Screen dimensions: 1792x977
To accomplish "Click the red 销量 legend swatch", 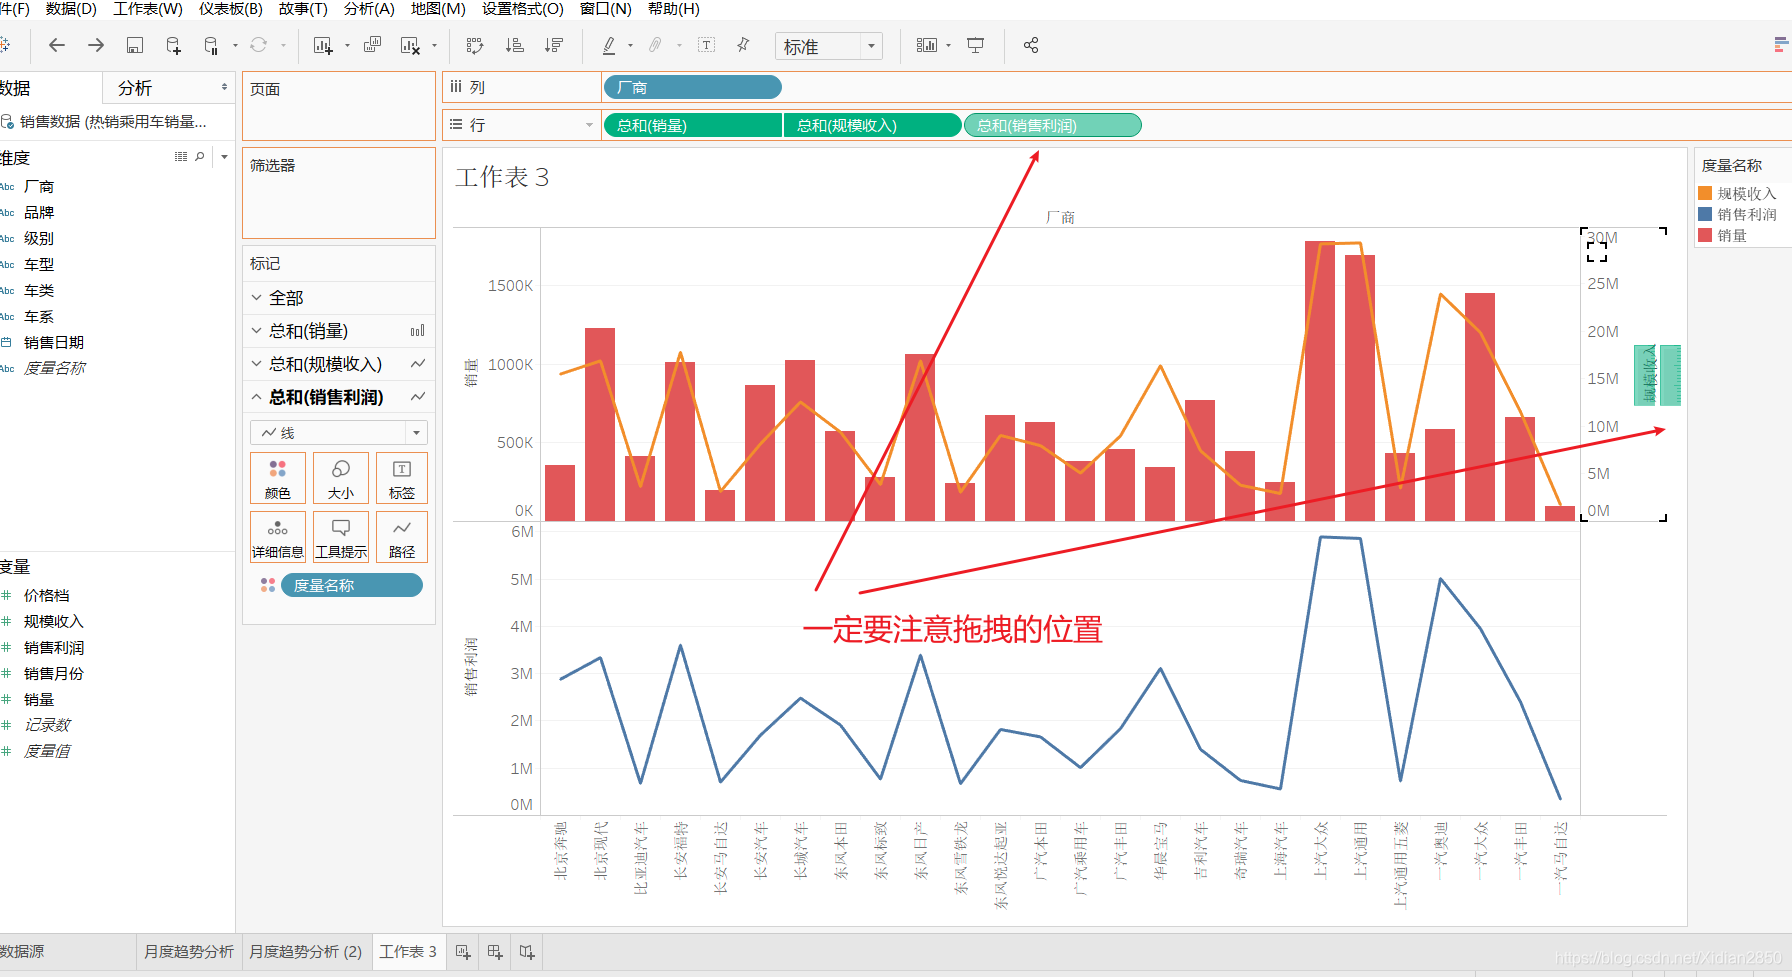I will [x=1705, y=235].
